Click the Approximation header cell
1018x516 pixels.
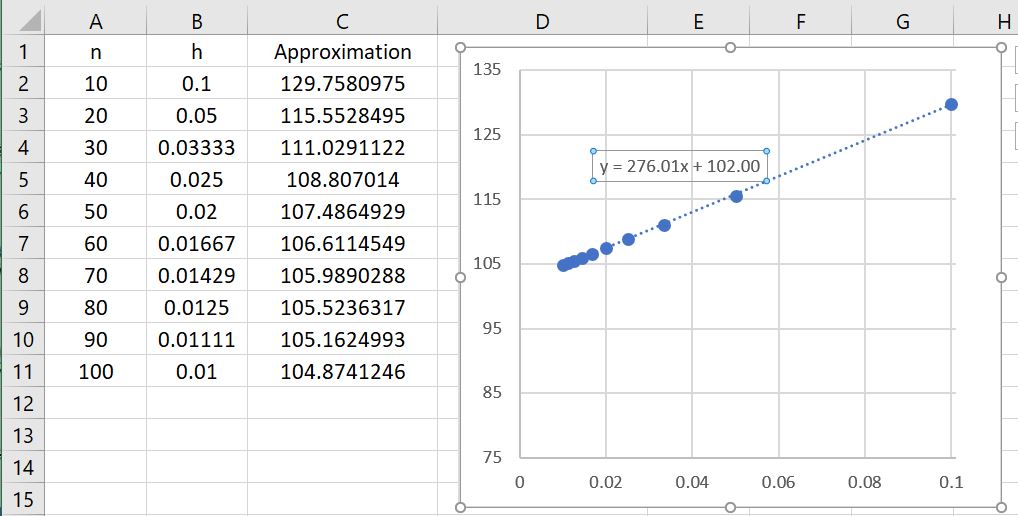[x=342, y=52]
